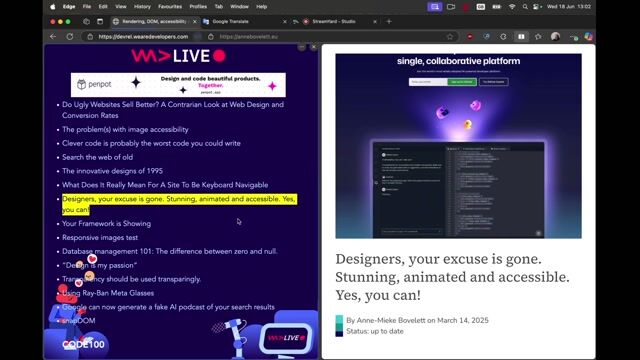Open highlighted 'Designers, your excuse is gone' link
This screenshot has height=360, width=640.
tap(179, 204)
